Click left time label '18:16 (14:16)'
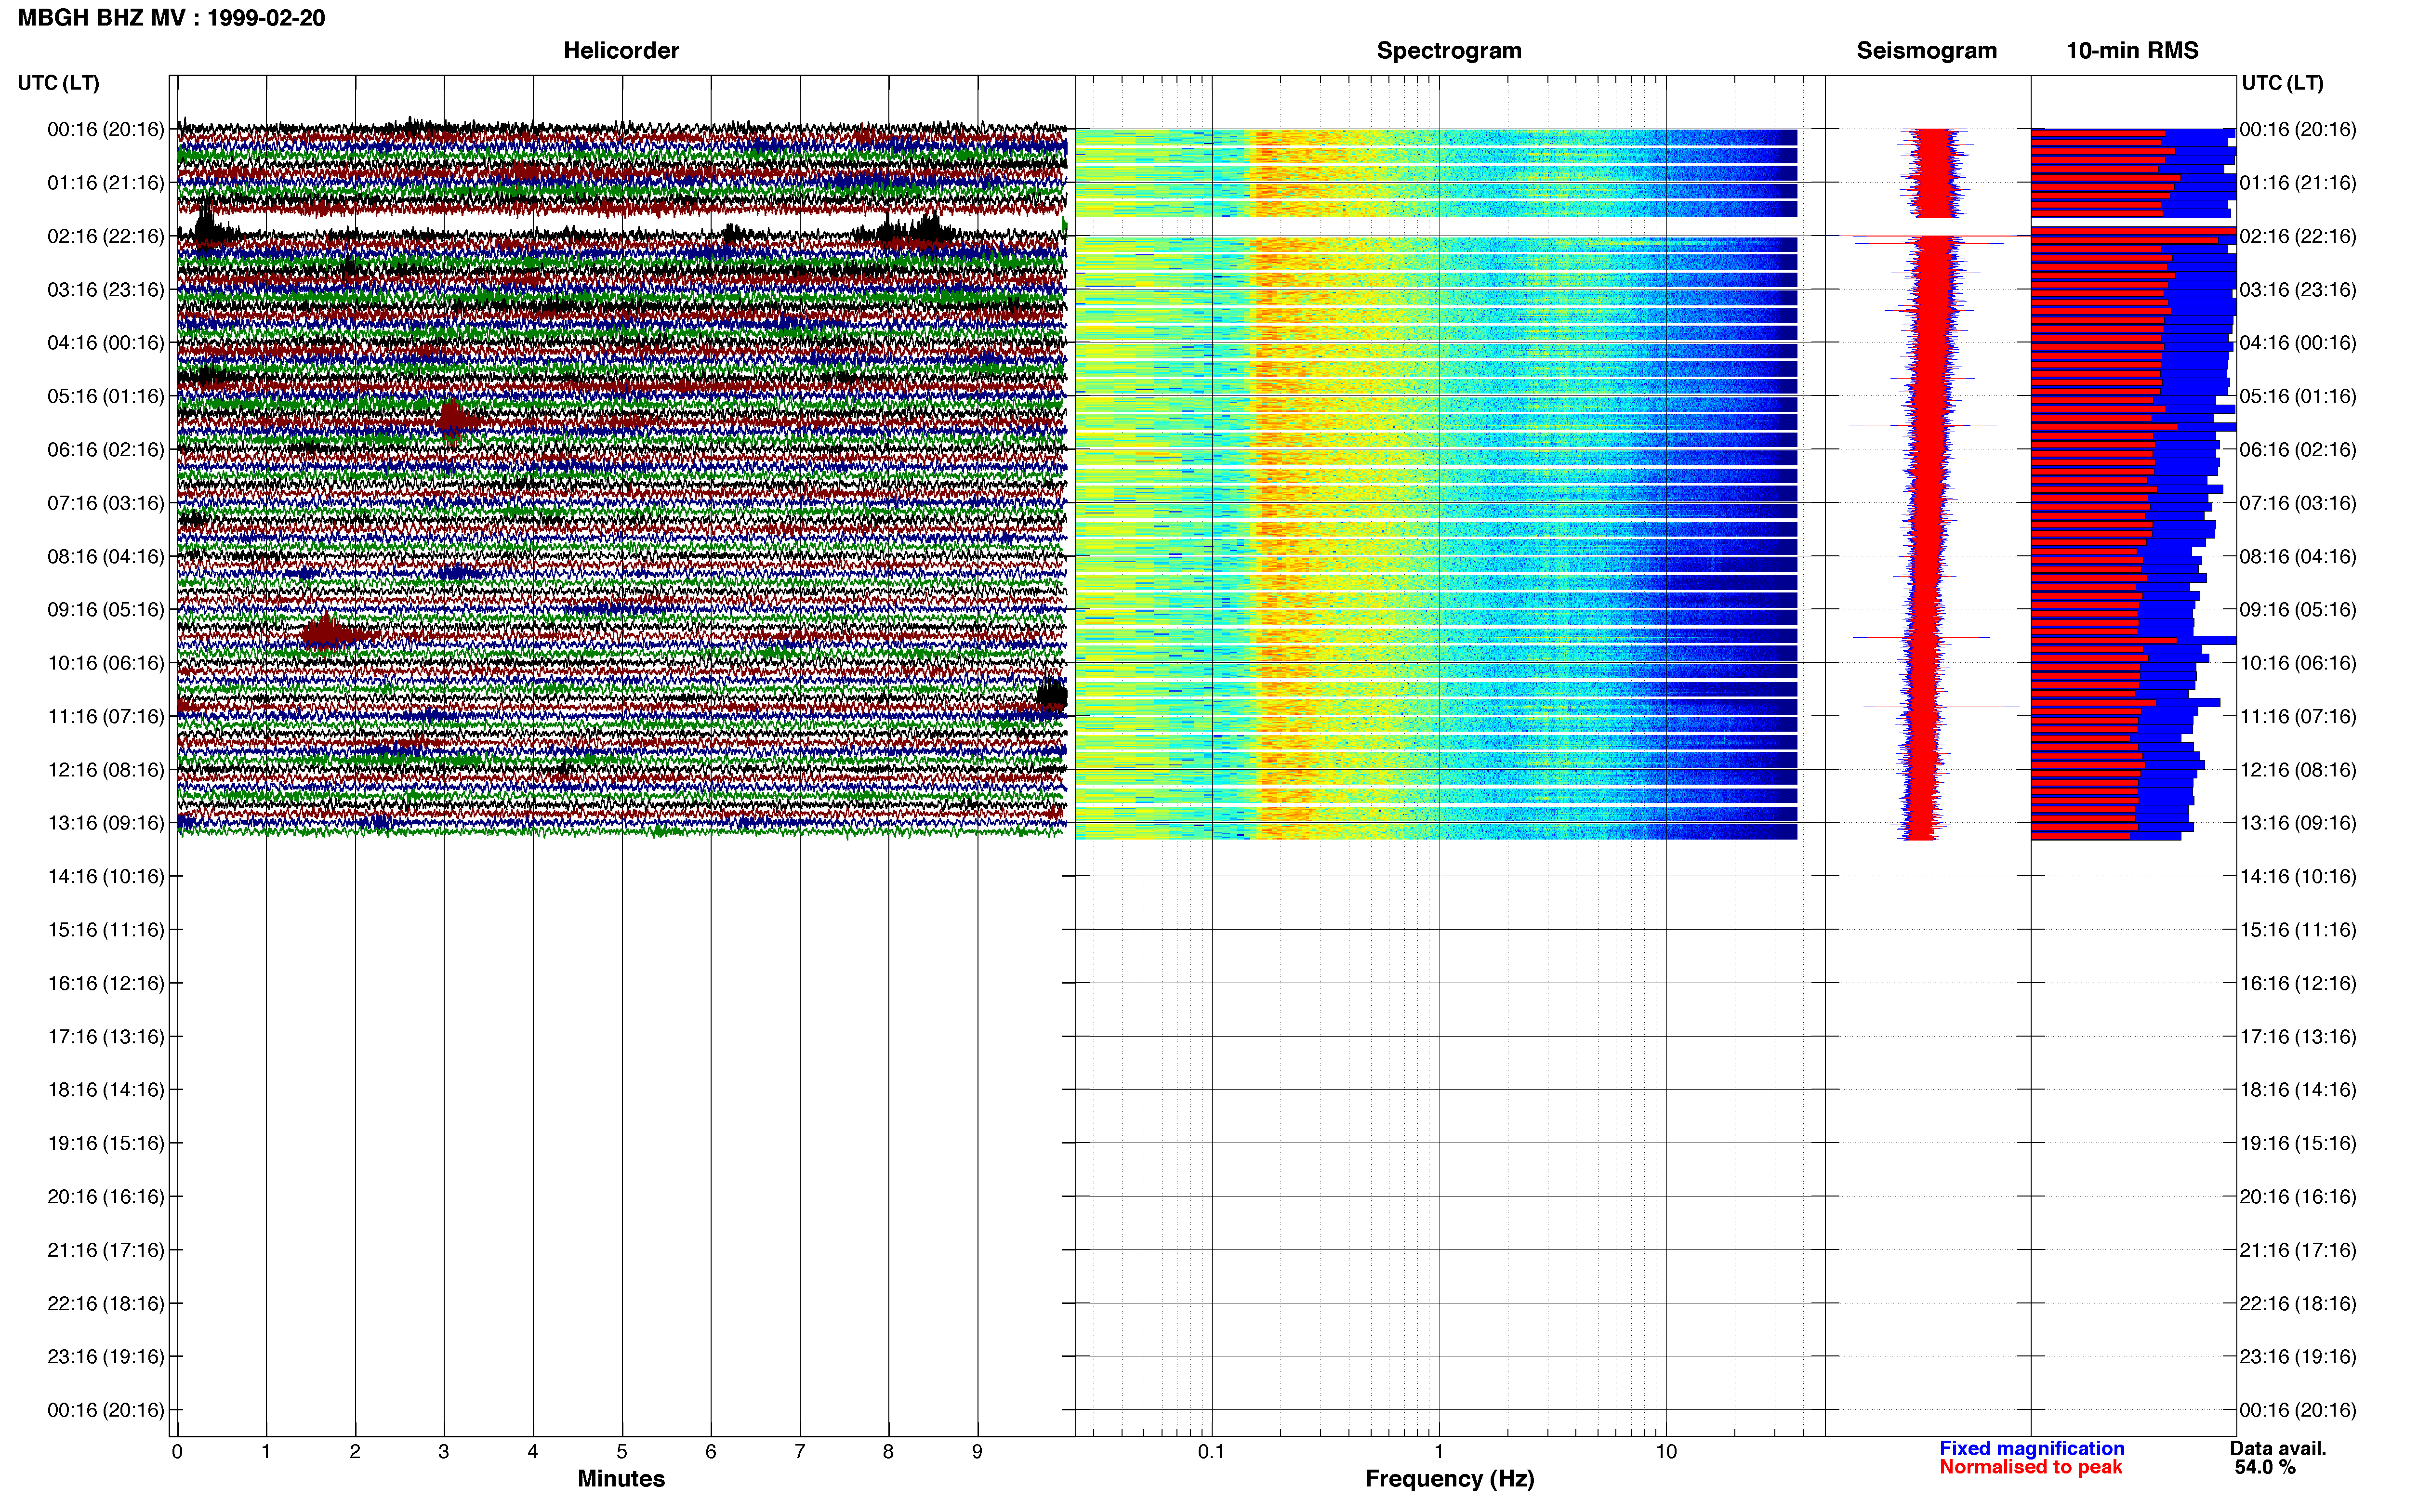Viewport: 2418px width, 1512px height. click(105, 1090)
